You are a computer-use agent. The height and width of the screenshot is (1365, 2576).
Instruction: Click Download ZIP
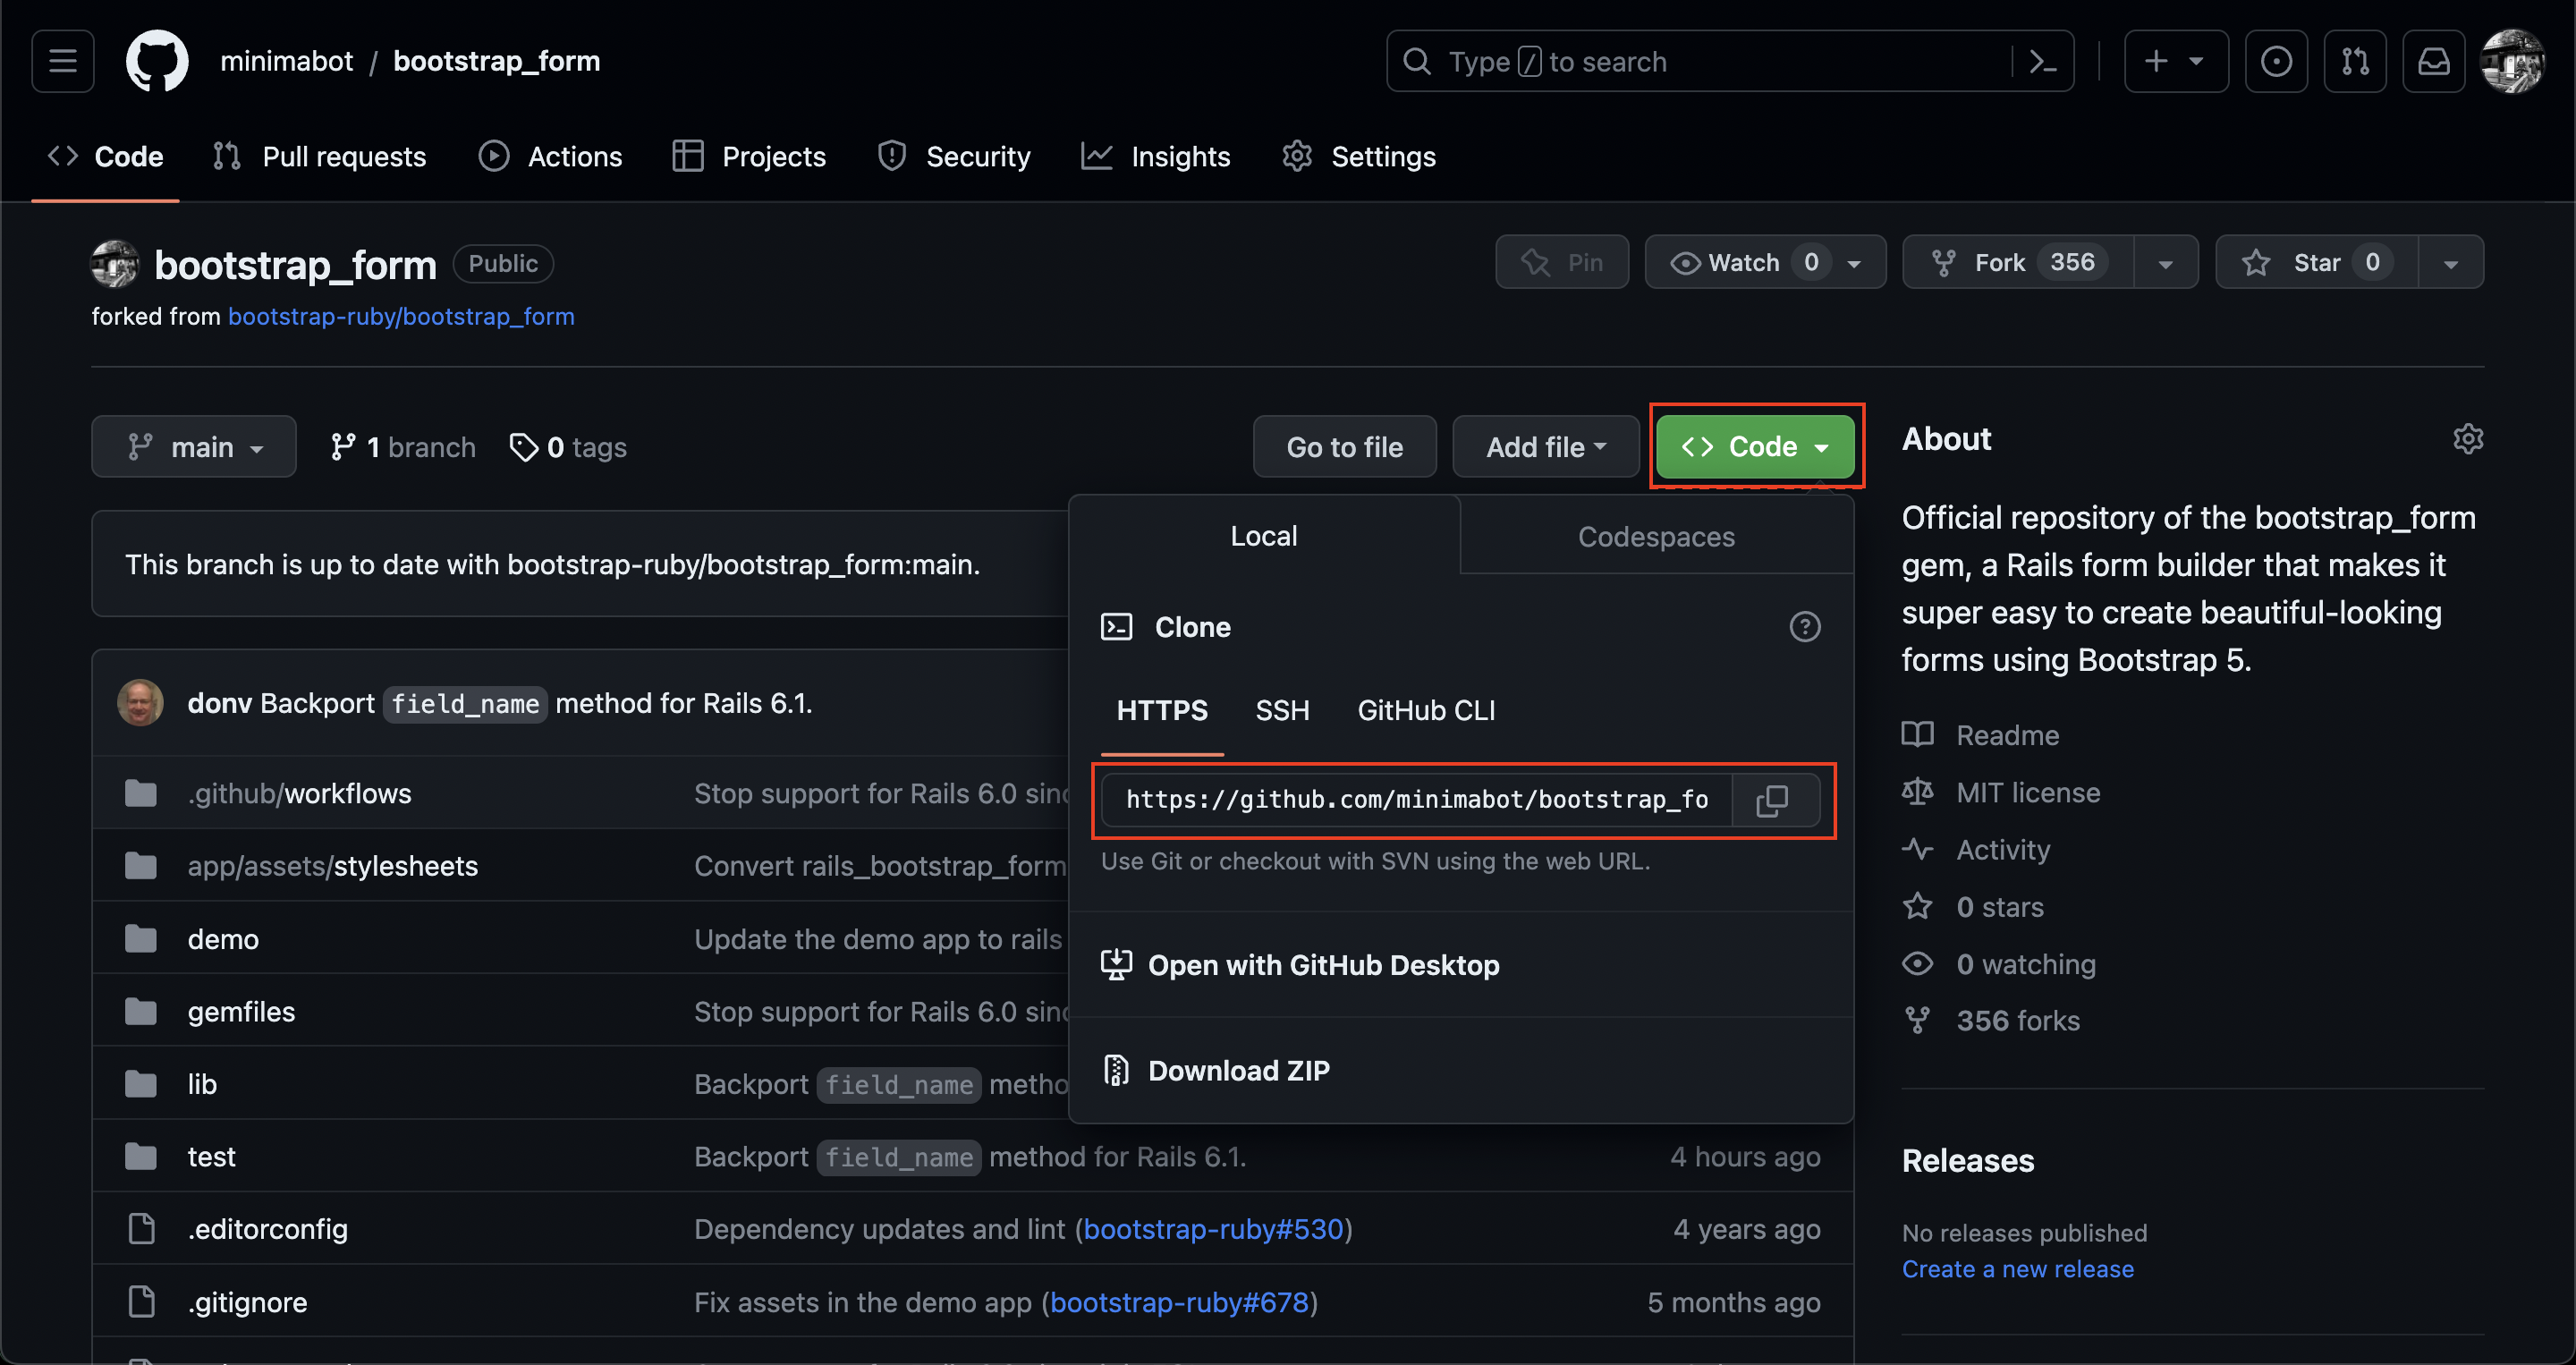1238,1071
